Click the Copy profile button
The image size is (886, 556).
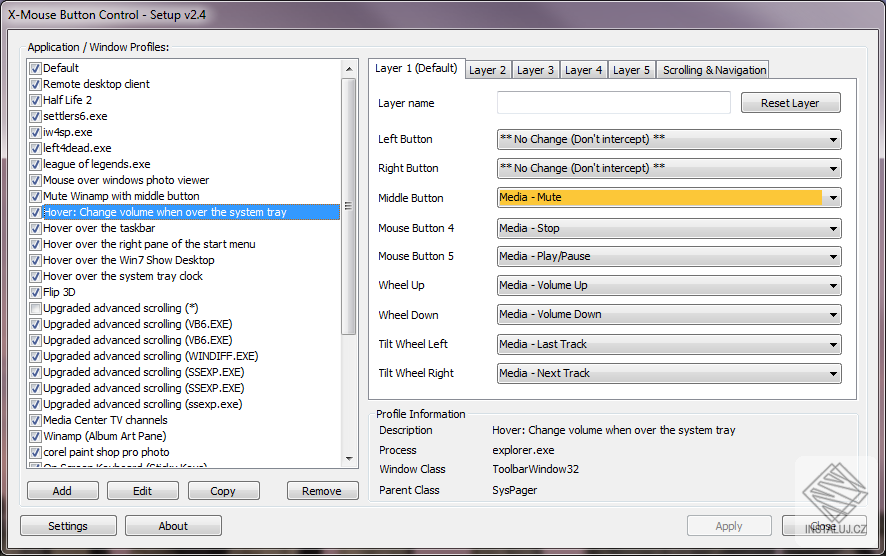tap(223, 491)
